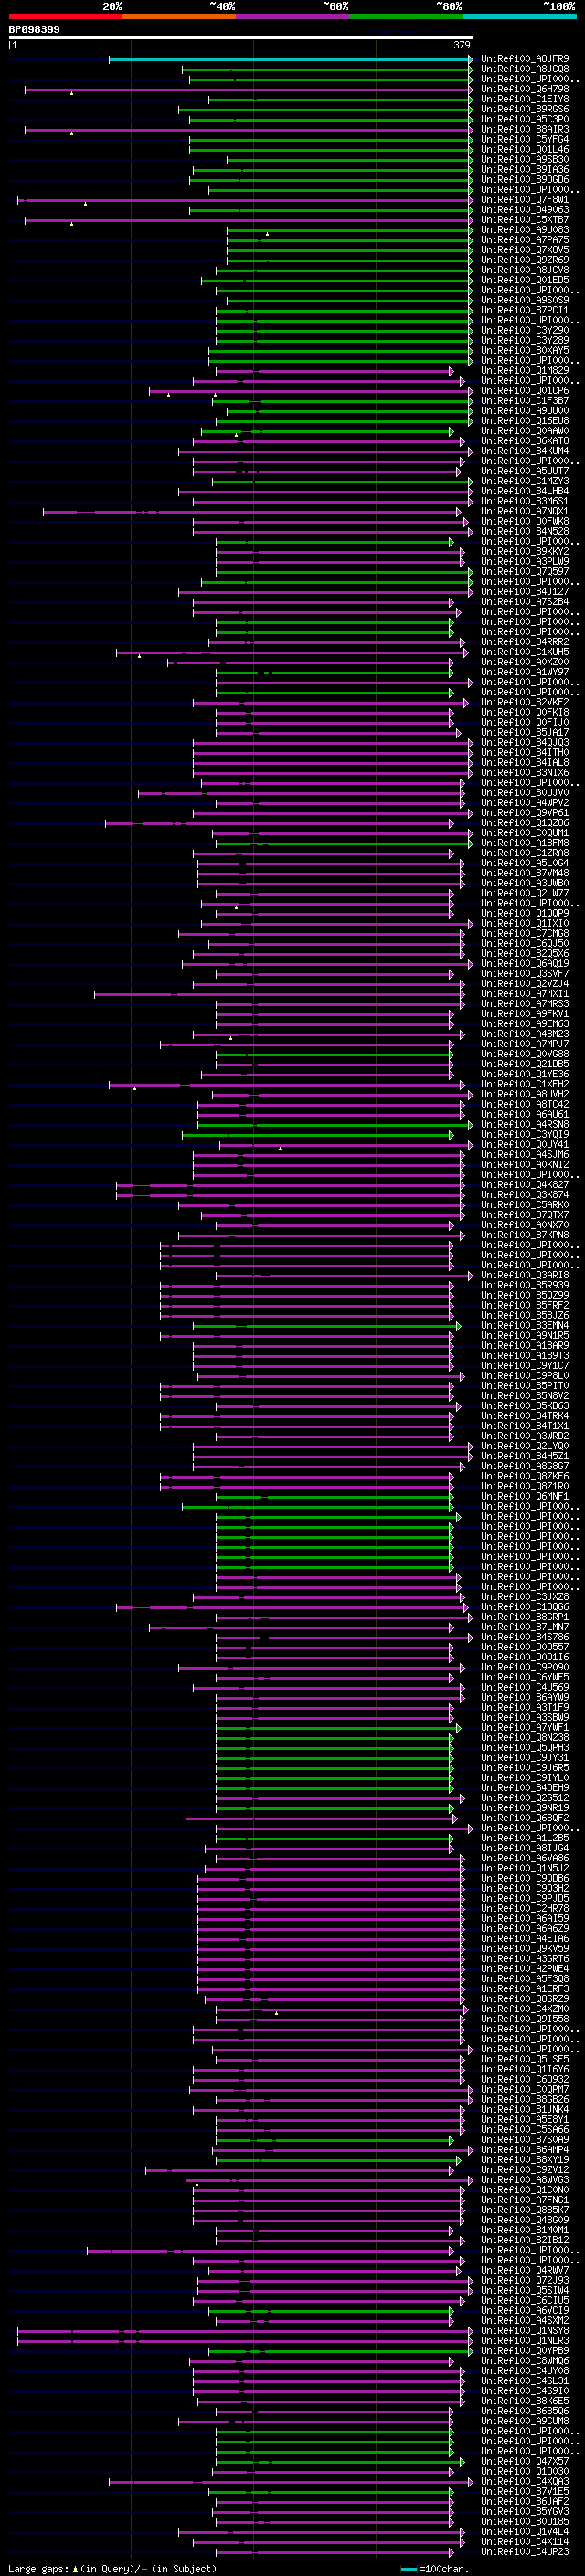Click label UniRef100_C9P8L0

525,1376
